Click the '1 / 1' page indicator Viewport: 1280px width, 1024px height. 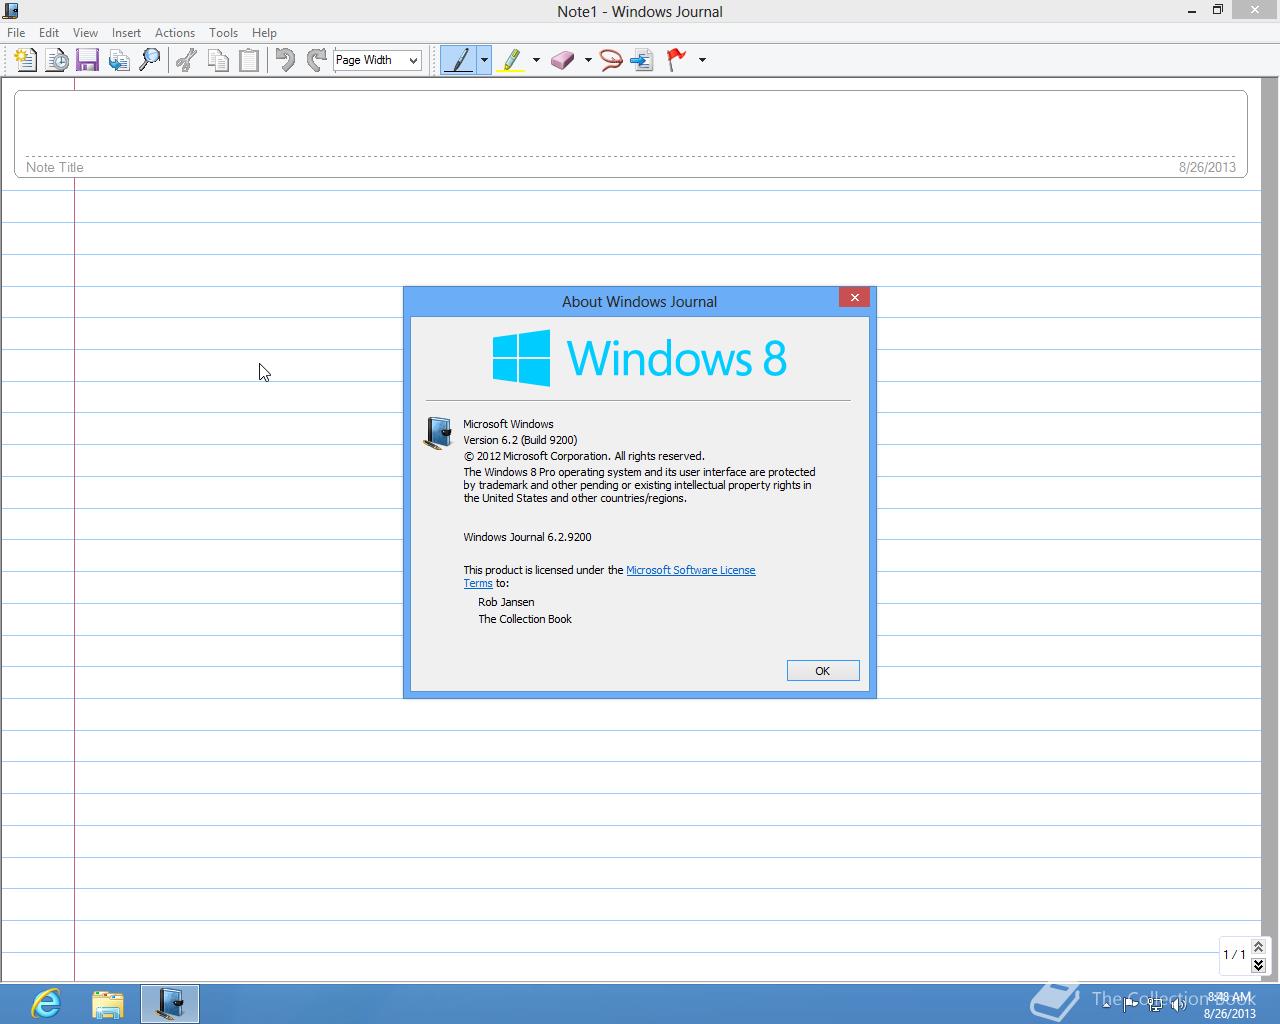tap(1234, 955)
